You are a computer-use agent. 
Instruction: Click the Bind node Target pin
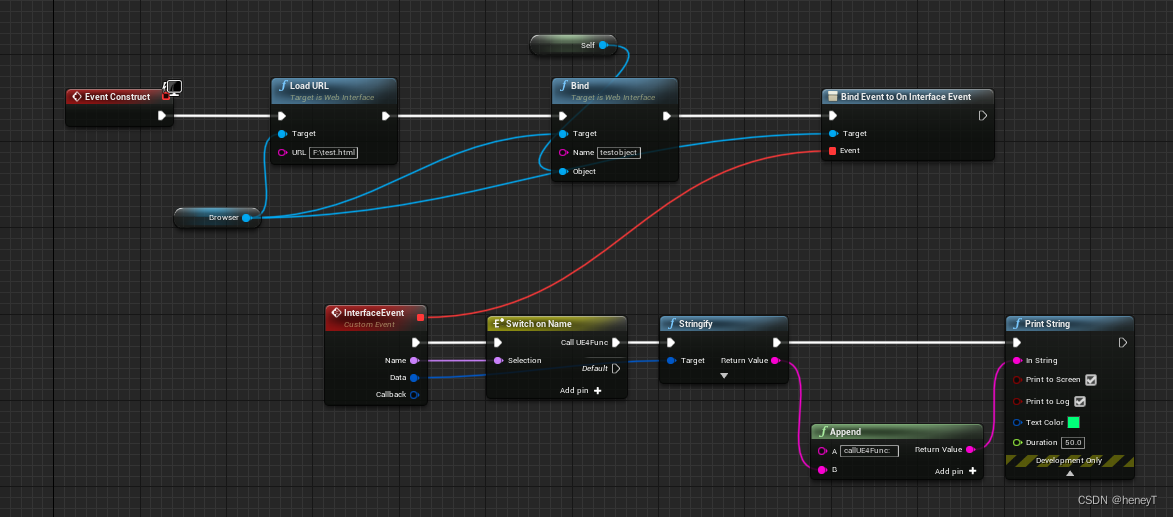[563, 134]
